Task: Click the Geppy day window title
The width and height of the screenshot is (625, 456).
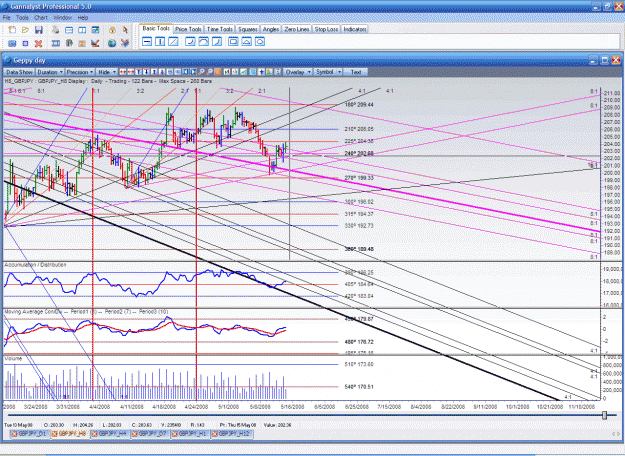Action: tap(29, 61)
